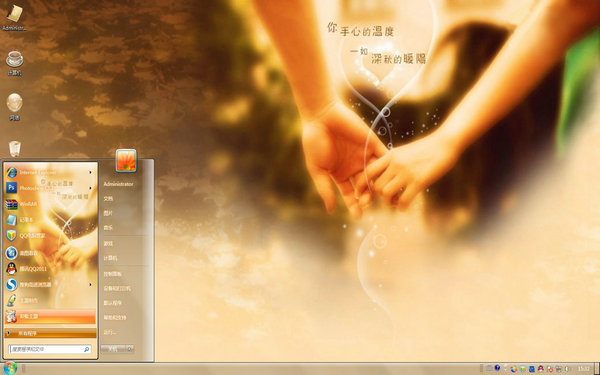Screen dimensions: 600x375
Task: Click the QQ shield tray icon
Action: (x=523, y=369)
